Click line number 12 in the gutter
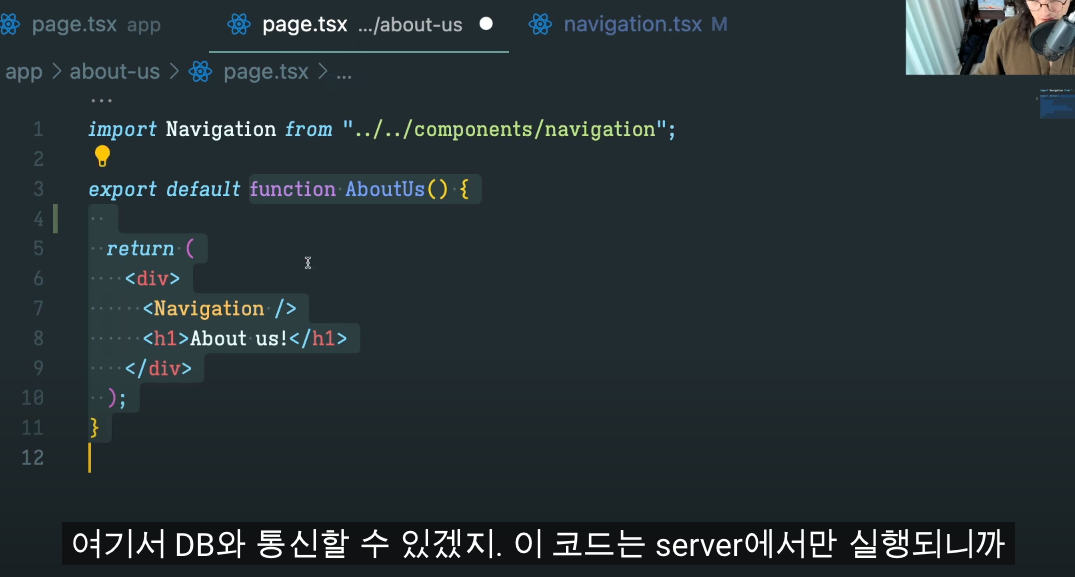 click(32, 458)
